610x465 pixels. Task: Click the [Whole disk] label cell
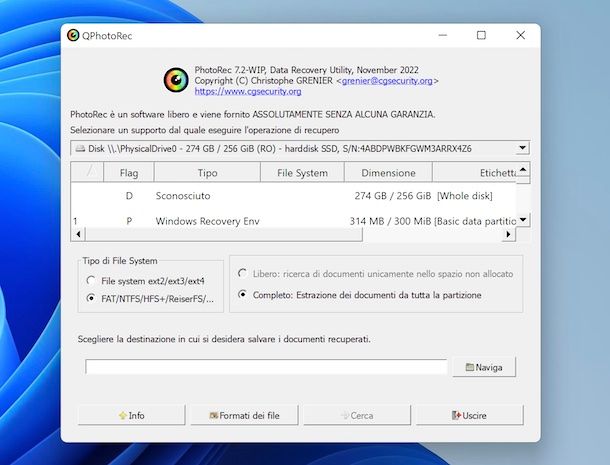click(465, 196)
